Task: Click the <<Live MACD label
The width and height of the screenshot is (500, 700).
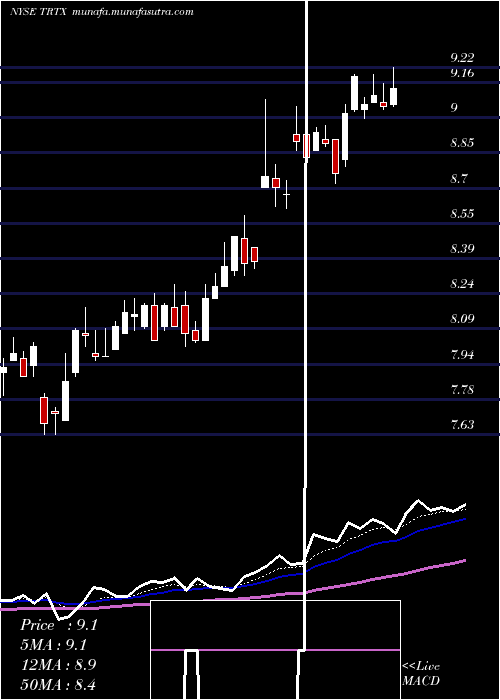Action: (421, 674)
